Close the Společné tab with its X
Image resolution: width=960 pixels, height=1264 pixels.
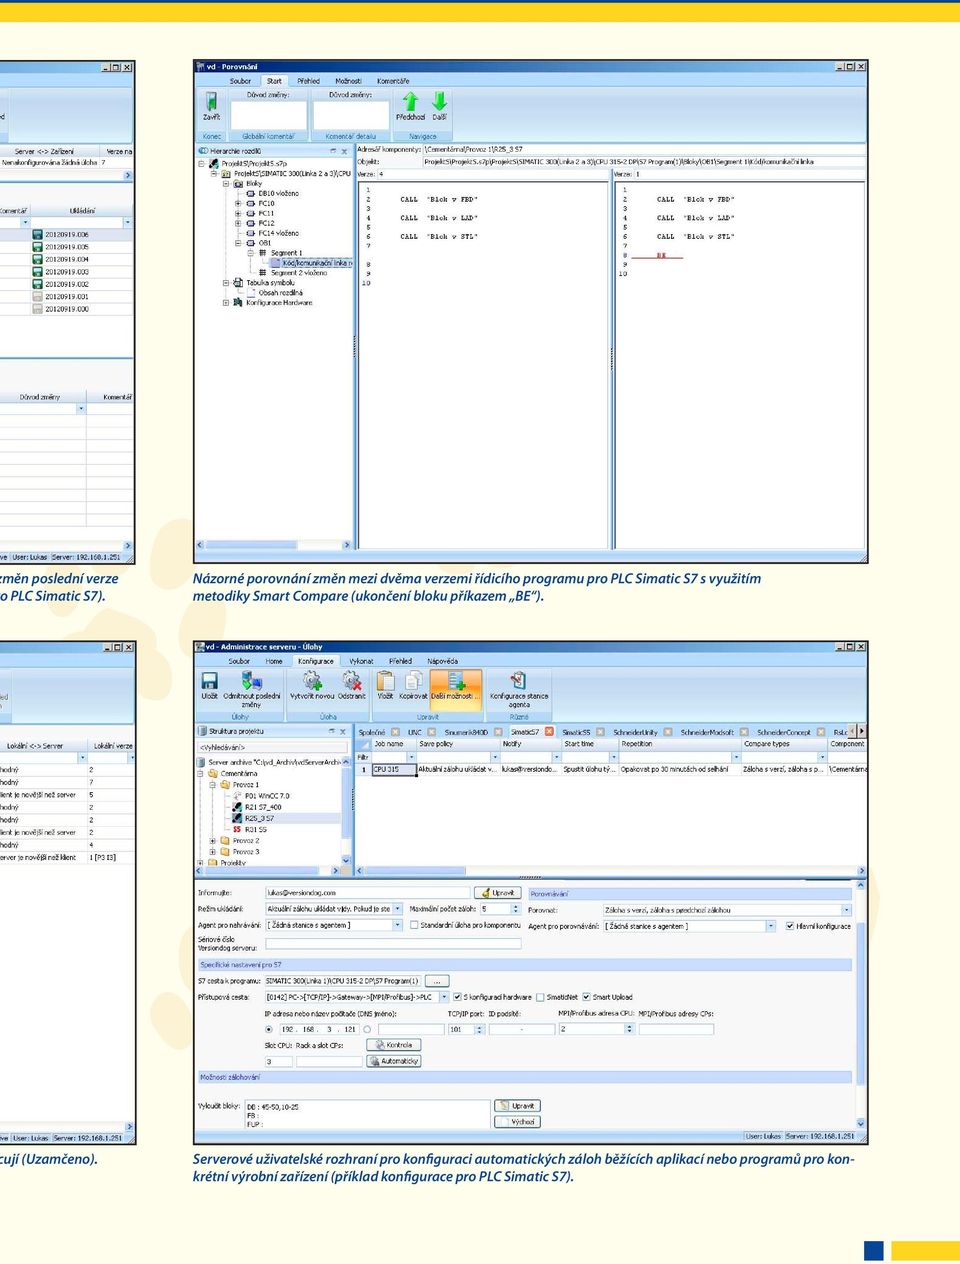(393, 732)
